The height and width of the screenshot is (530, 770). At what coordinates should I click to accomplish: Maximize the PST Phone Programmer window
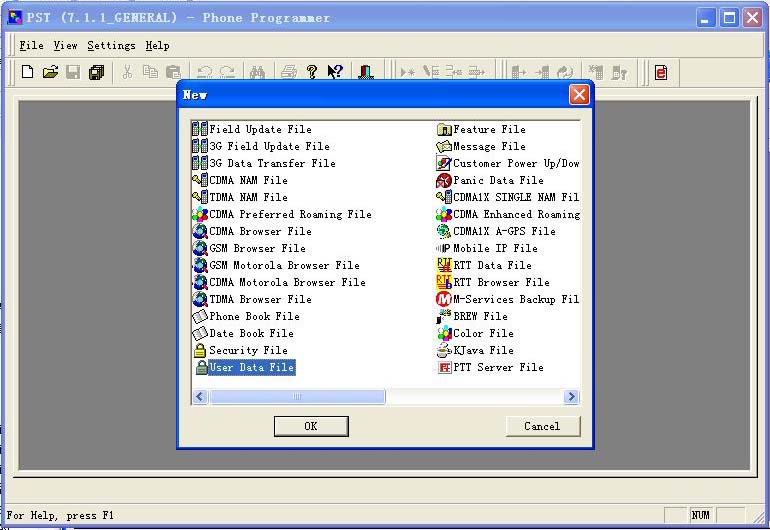point(729,18)
